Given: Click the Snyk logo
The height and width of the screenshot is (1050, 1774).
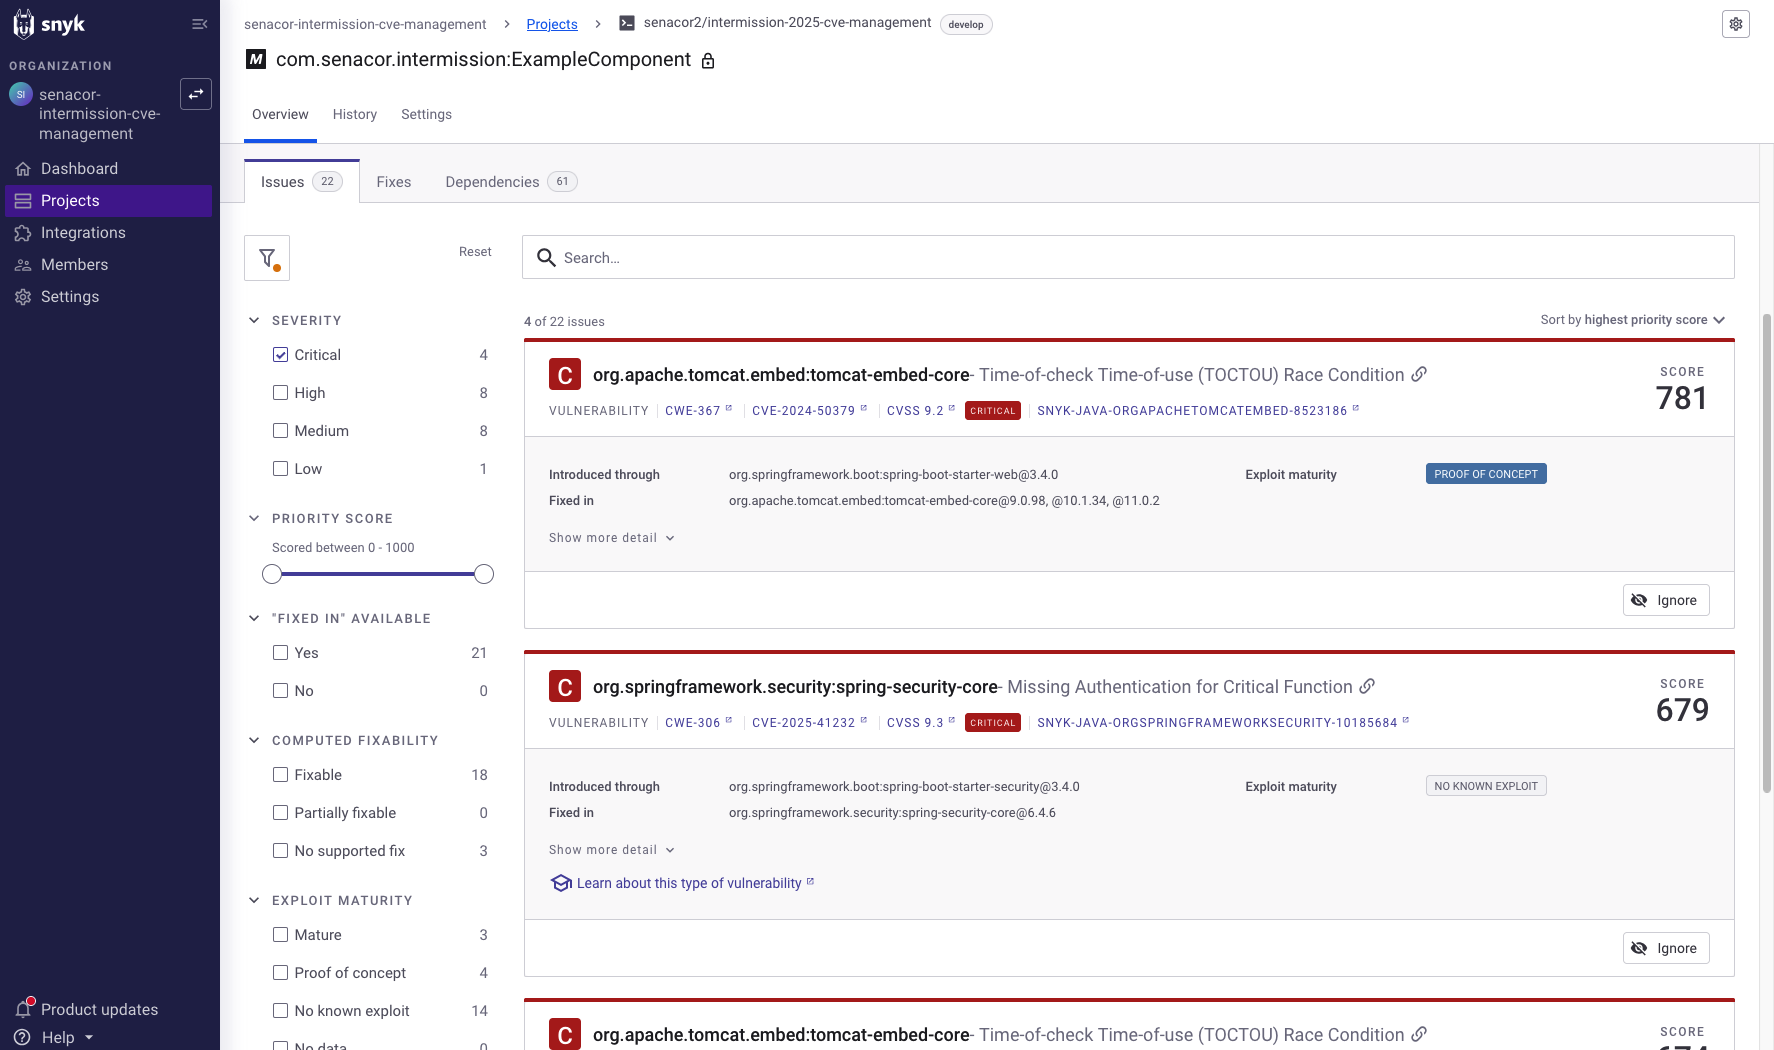Looking at the screenshot, I should 49,24.
